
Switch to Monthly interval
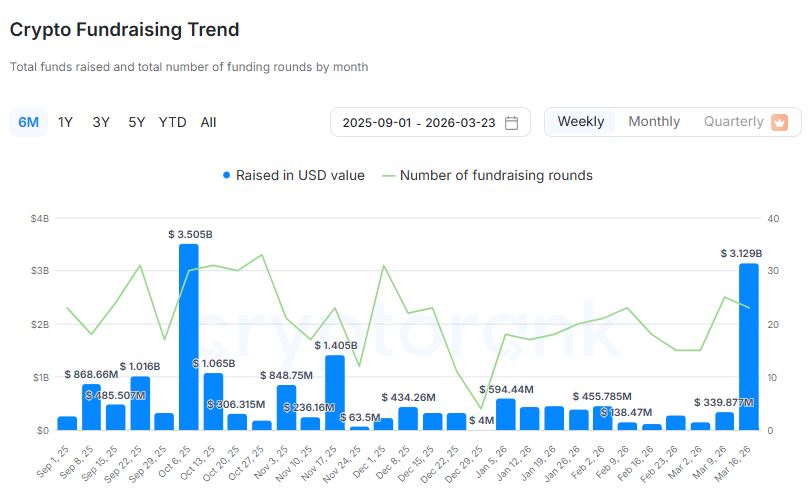654,122
